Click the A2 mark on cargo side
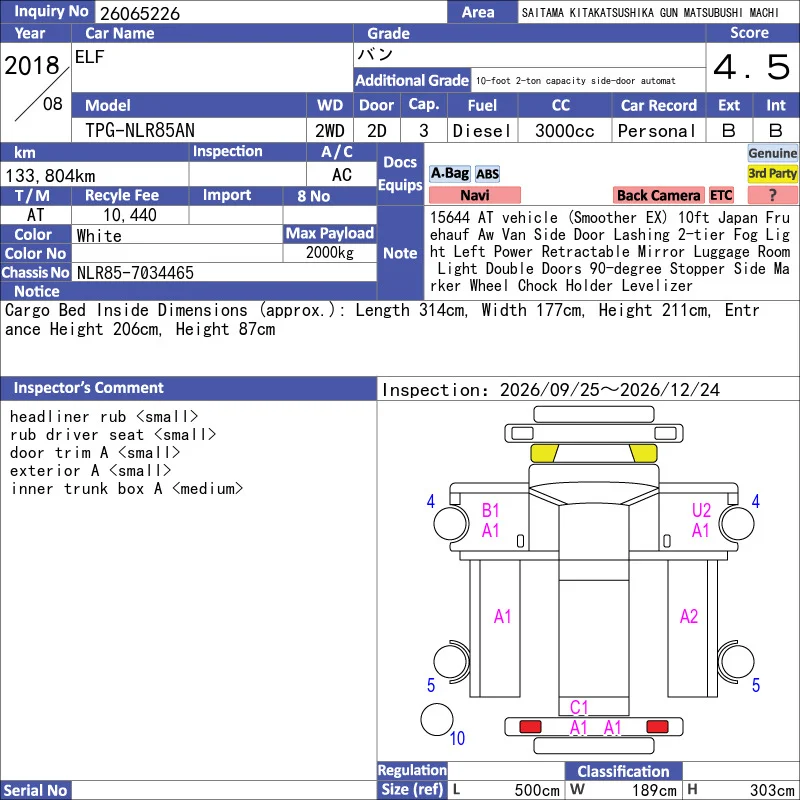Image resolution: width=800 pixels, height=800 pixels. (x=689, y=617)
